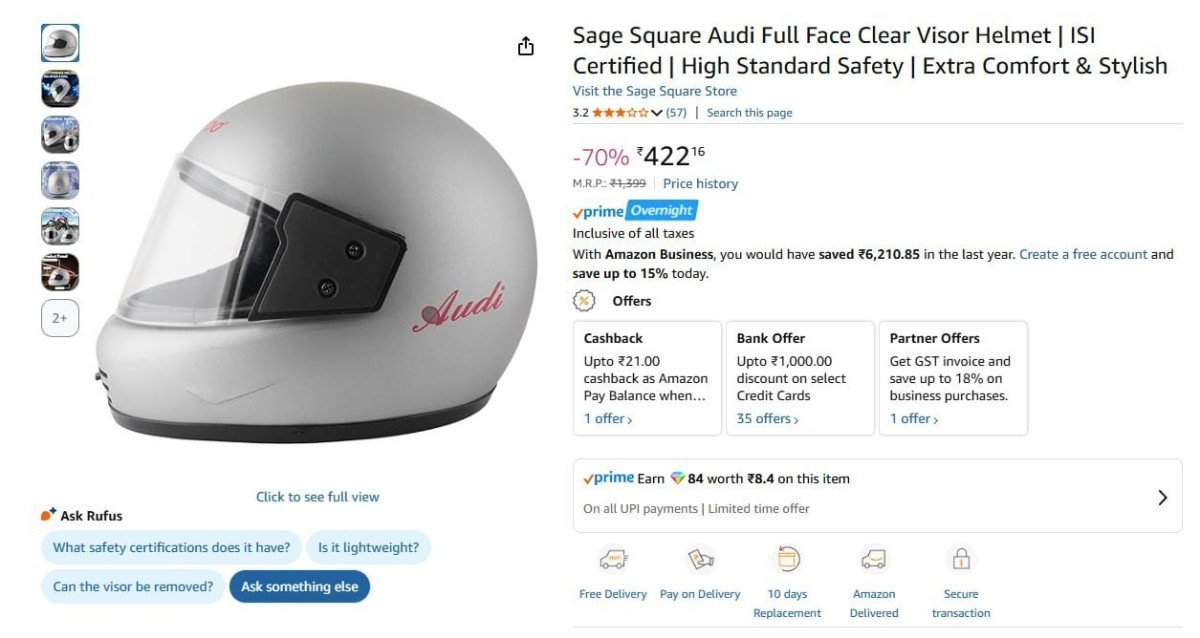This screenshot has width=1200, height=638.
Task: Visit the Sage Square Store link
Action: click(x=654, y=91)
